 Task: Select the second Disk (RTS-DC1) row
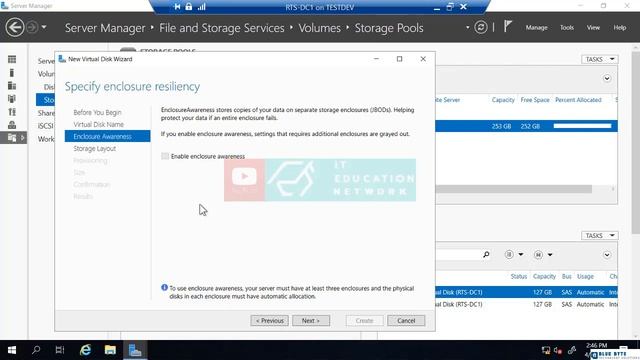[527, 304]
